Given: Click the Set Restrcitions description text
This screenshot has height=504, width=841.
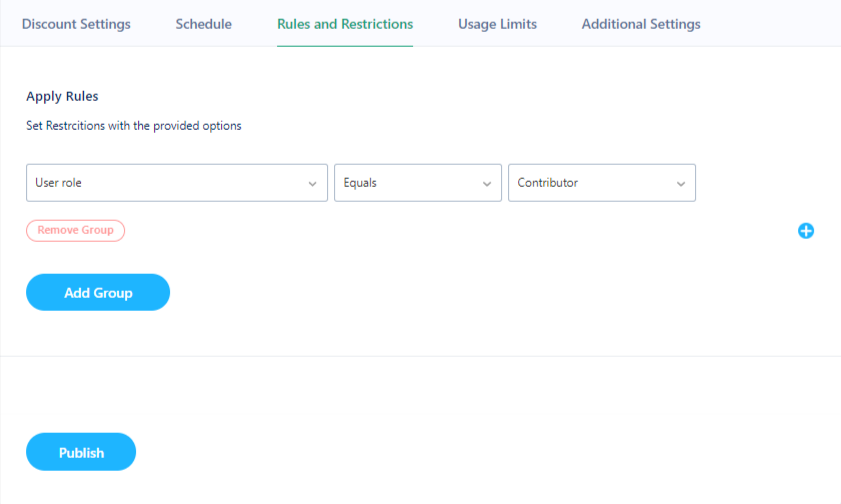Looking at the screenshot, I should [134, 126].
